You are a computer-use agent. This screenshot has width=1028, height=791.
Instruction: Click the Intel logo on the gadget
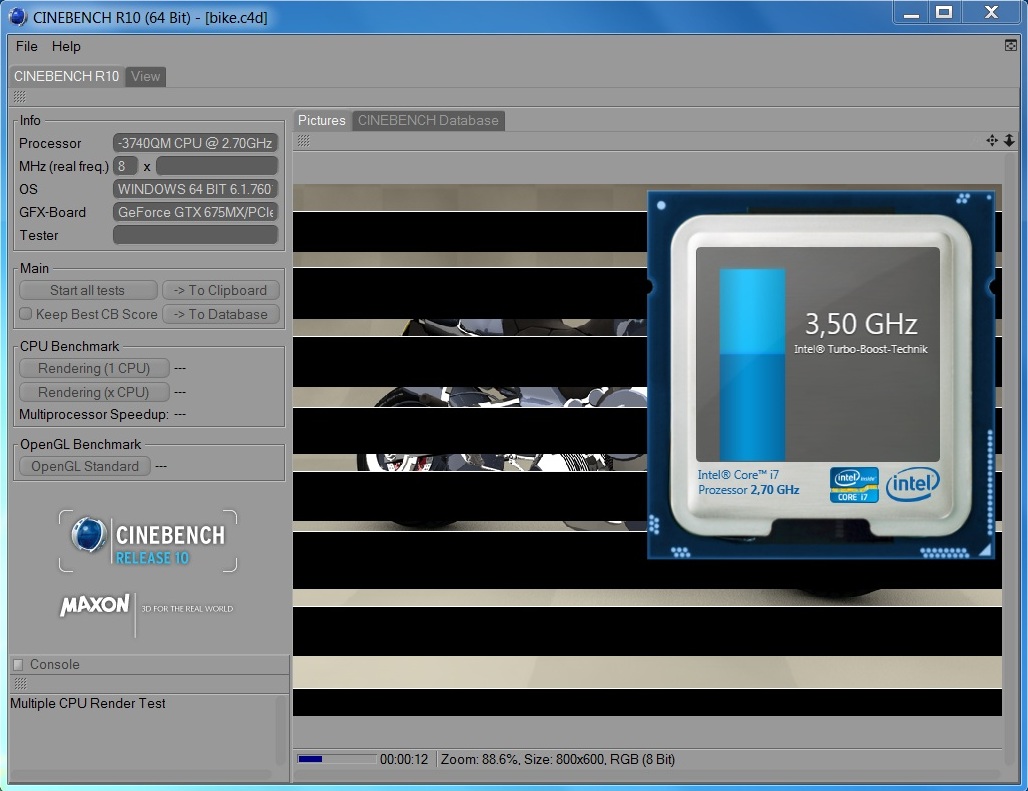[913, 484]
